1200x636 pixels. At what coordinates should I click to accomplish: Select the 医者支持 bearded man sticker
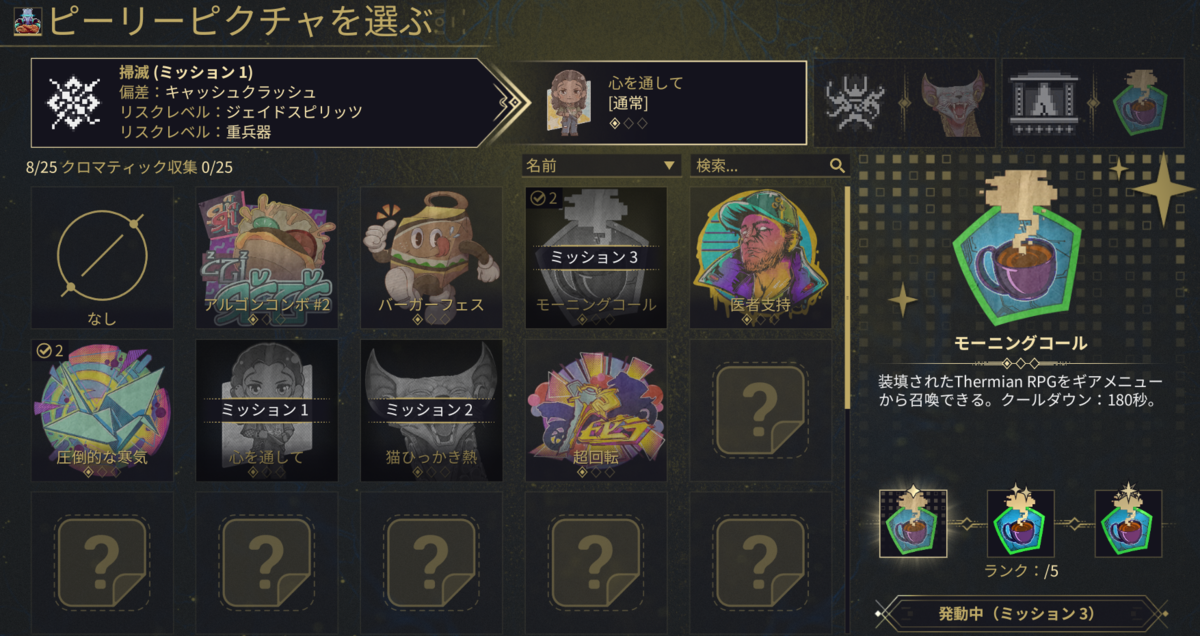point(760,258)
